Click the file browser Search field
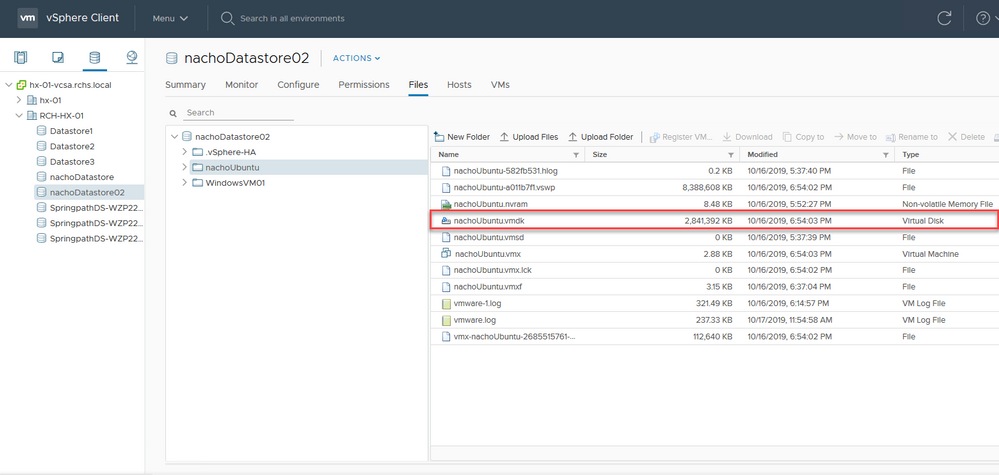Viewport: 999px width, 475px height. pos(240,113)
